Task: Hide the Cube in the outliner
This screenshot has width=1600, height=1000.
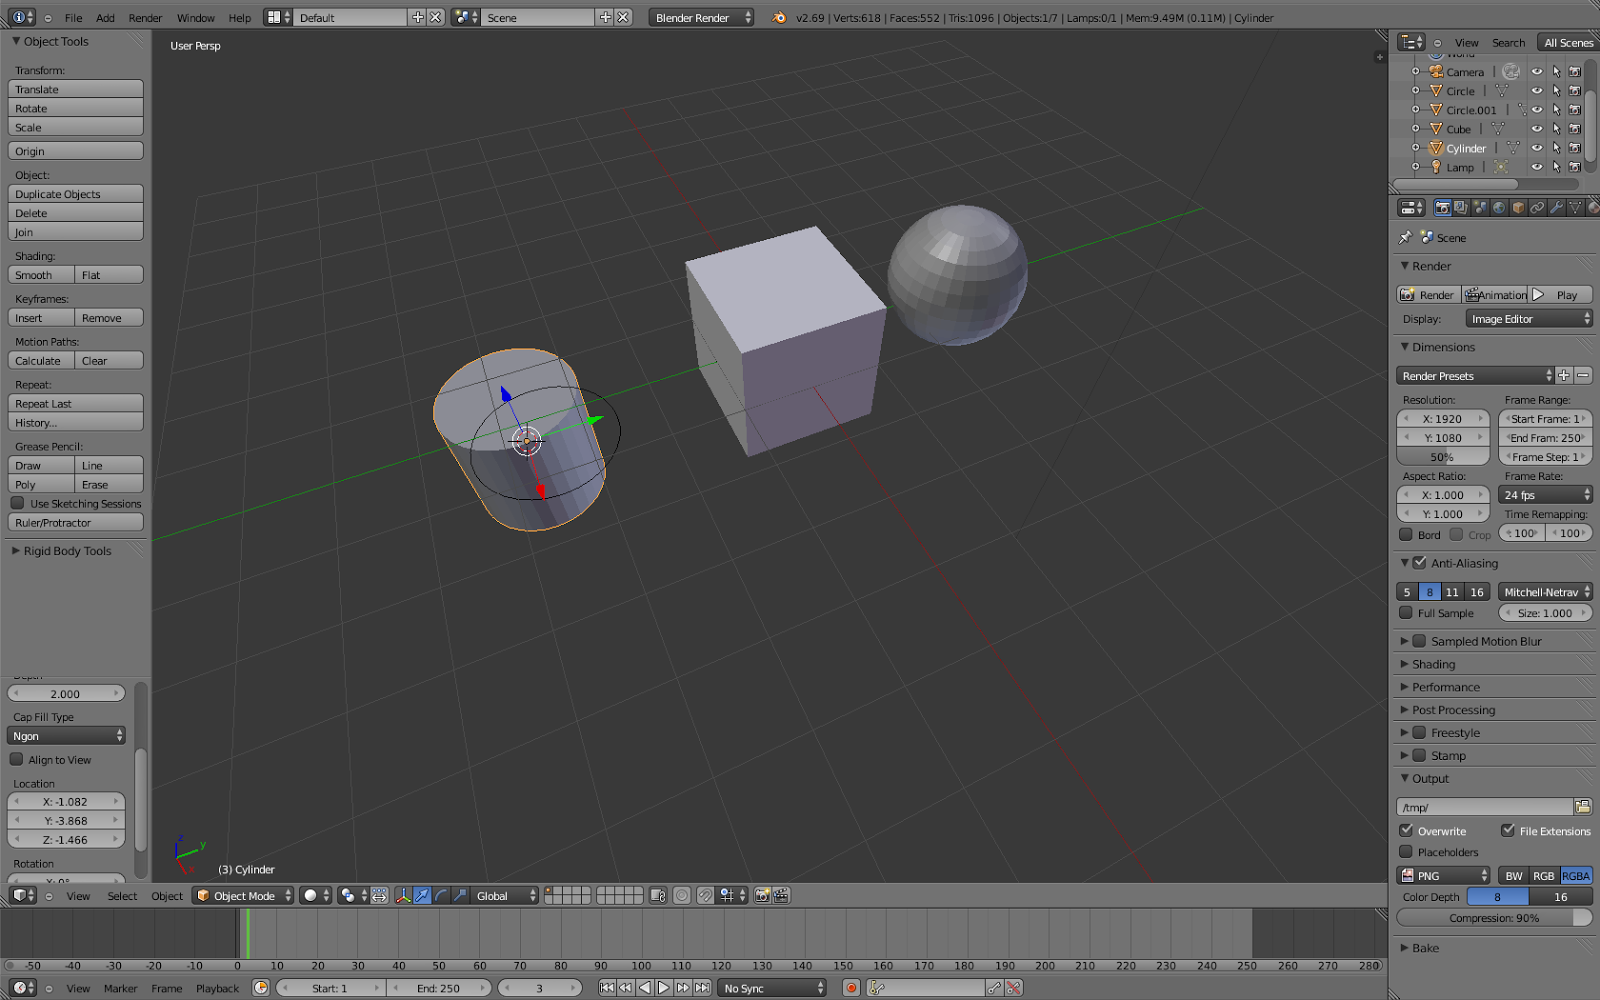Action: coord(1538,128)
